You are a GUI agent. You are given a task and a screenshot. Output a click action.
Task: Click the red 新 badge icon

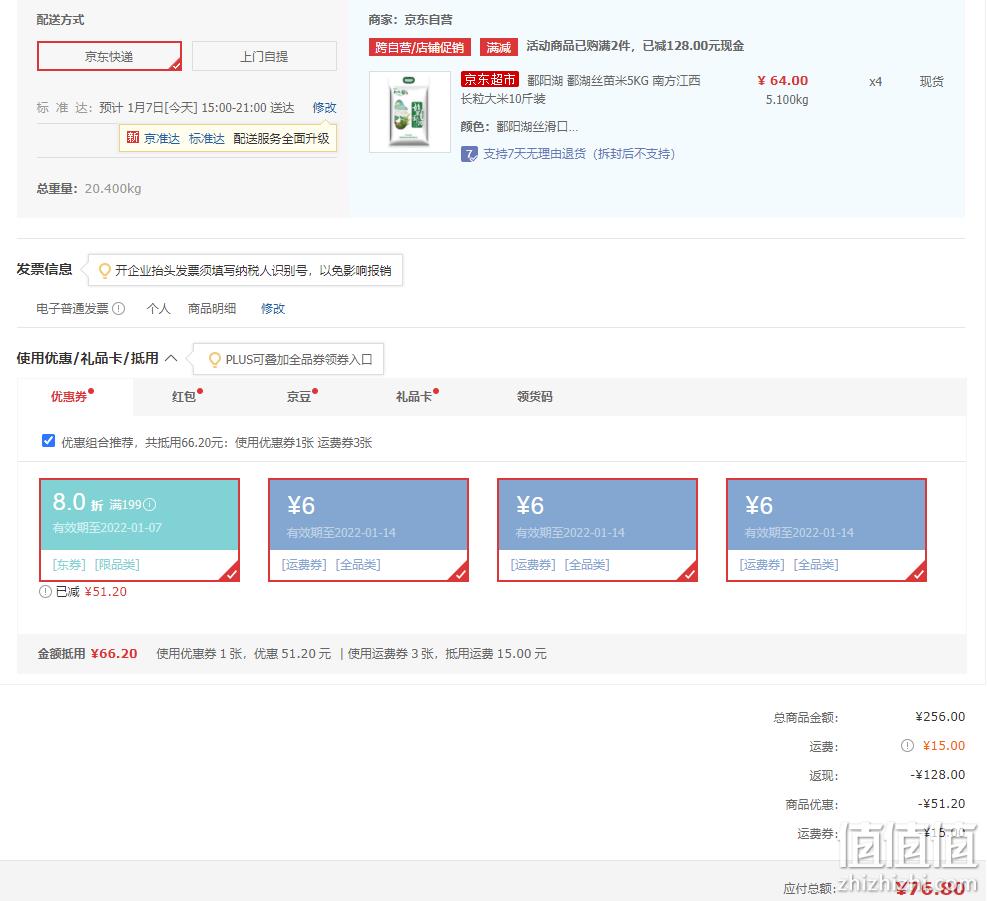pyautogui.click(x=133, y=137)
